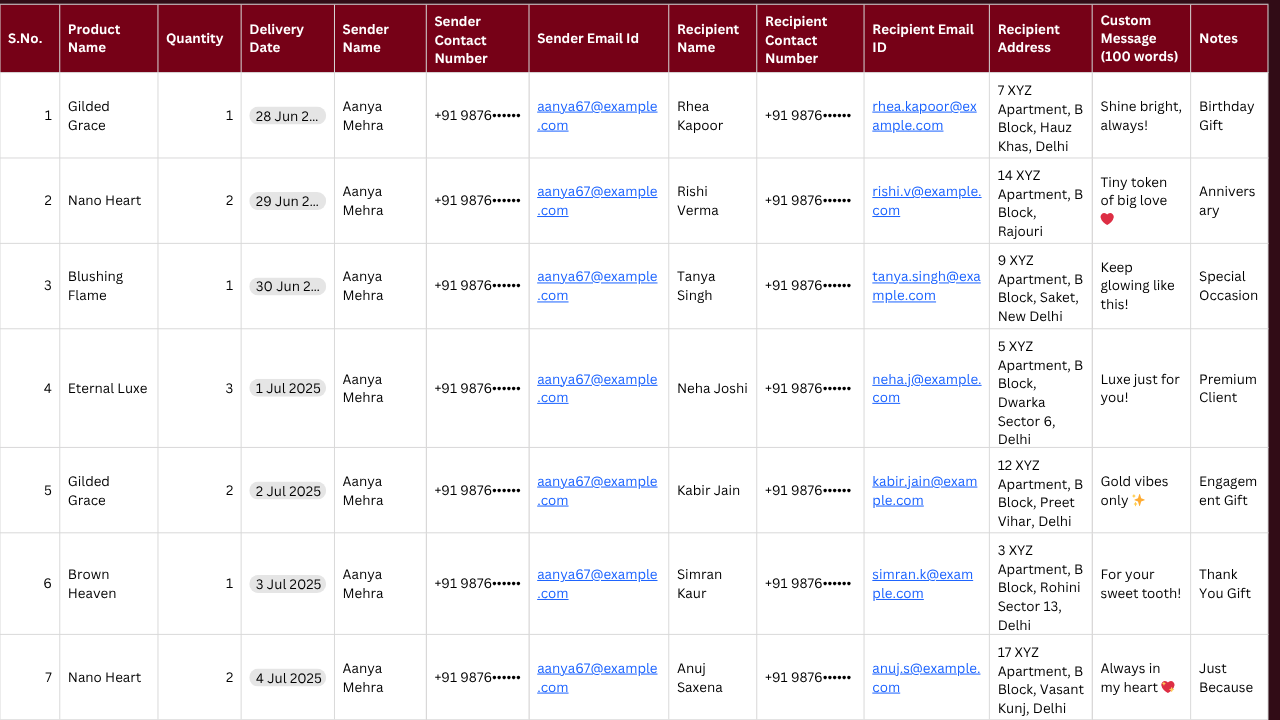Screen dimensions: 1280x720
Task: Click the S.No. column header
Action: (30, 38)
